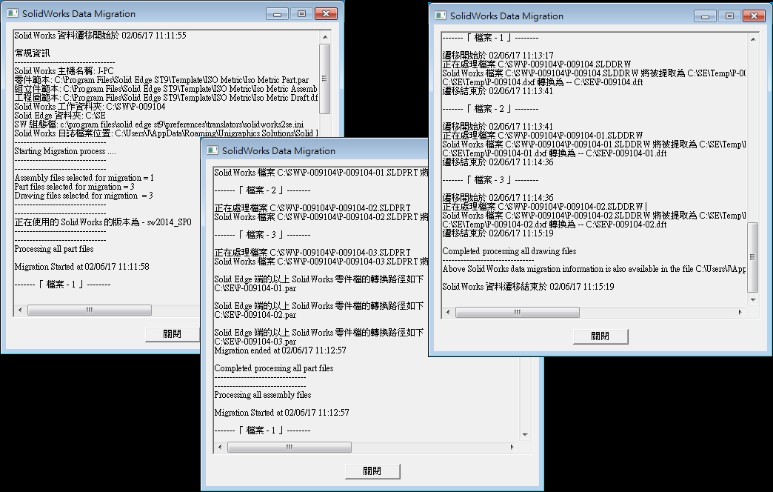Click the line 'SolidWorks 主機名稱: J-PC'
Image resolution: width=773 pixels, height=492 pixels.
pyautogui.click(x=64, y=70)
